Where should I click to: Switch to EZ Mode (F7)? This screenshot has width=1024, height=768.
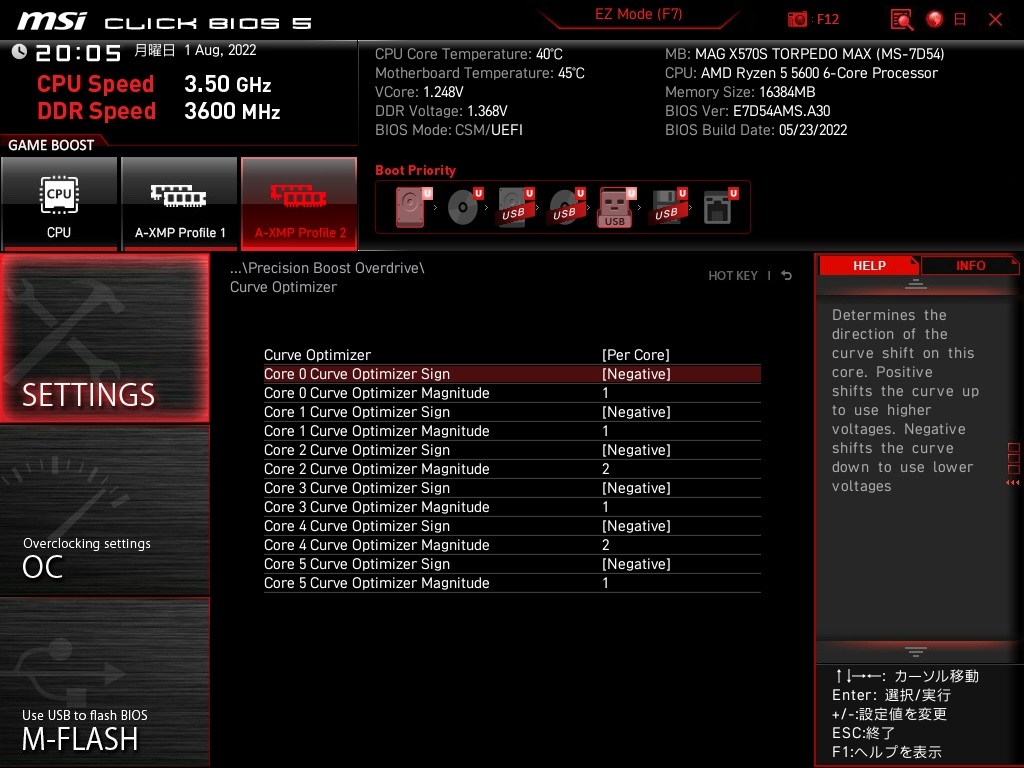point(639,14)
